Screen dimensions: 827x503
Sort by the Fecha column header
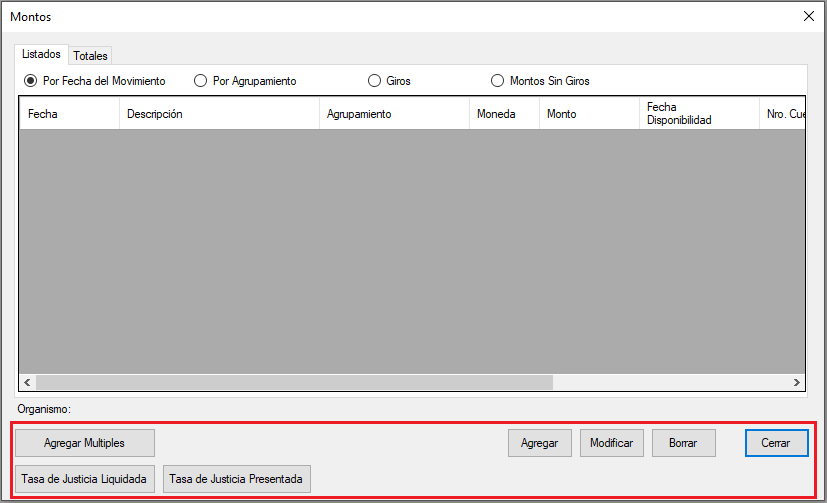pyautogui.click(x=68, y=114)
